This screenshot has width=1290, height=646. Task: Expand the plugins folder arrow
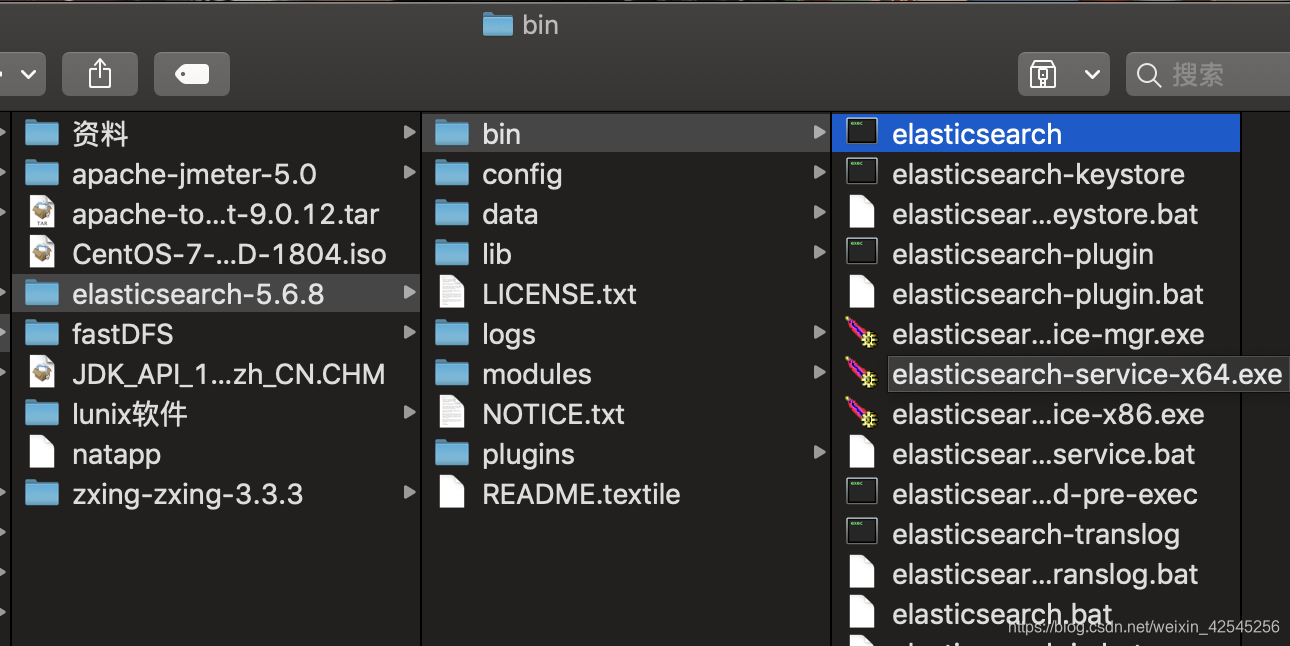click(x=820, y=452)
